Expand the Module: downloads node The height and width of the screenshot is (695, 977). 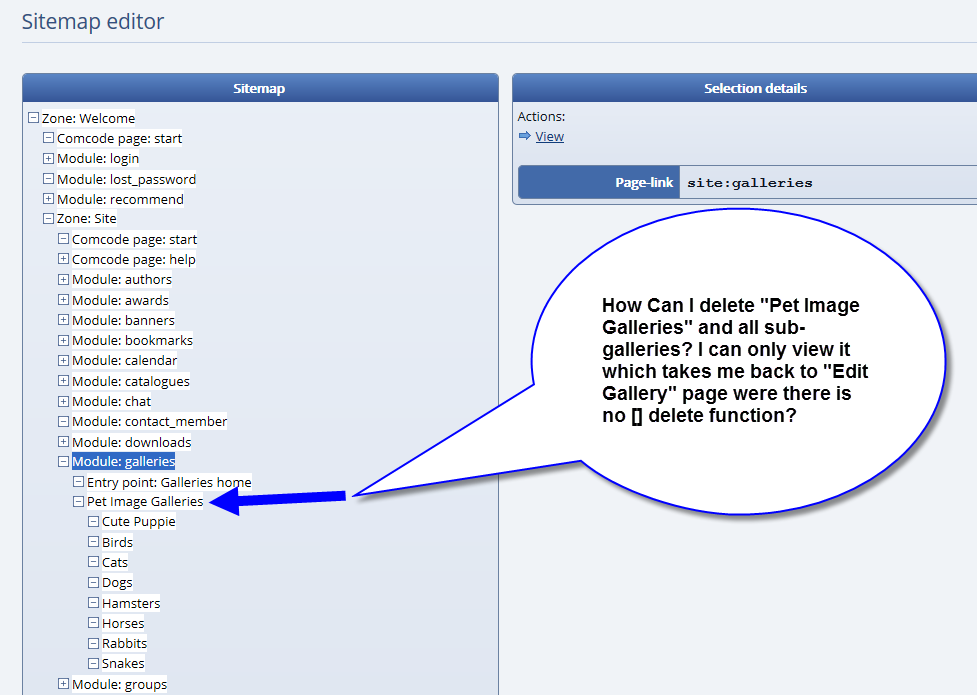[64, 442]
